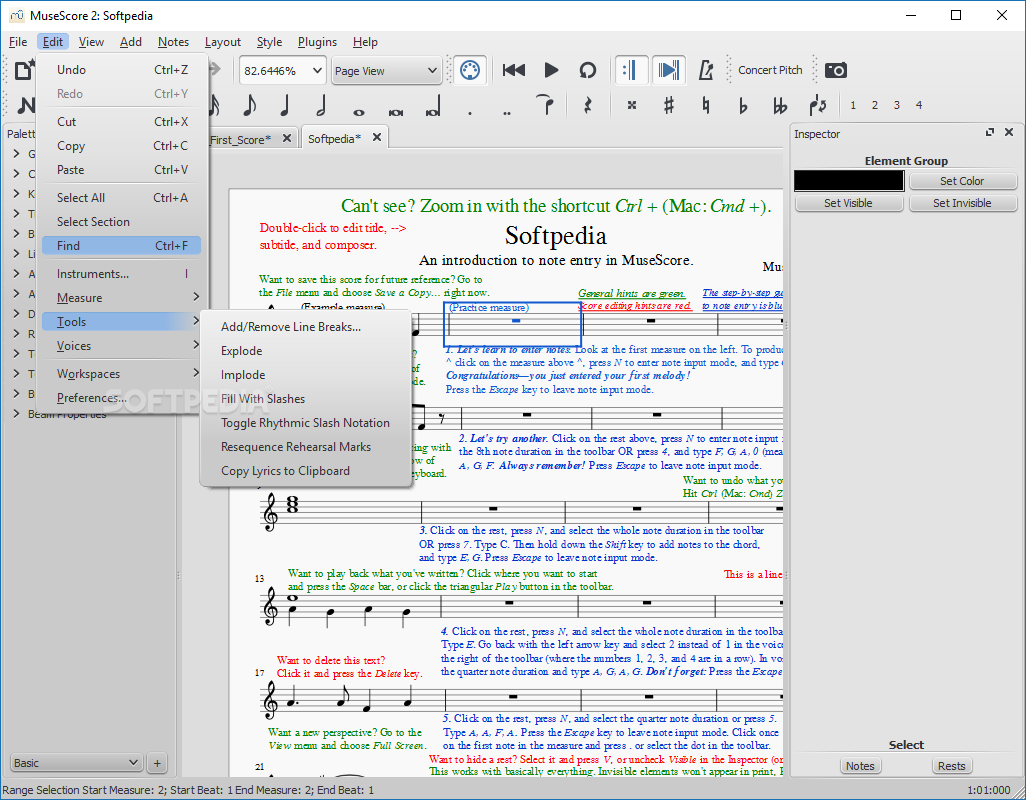
Task: Close the Softpedia* tab
Action: coord(377,137)
